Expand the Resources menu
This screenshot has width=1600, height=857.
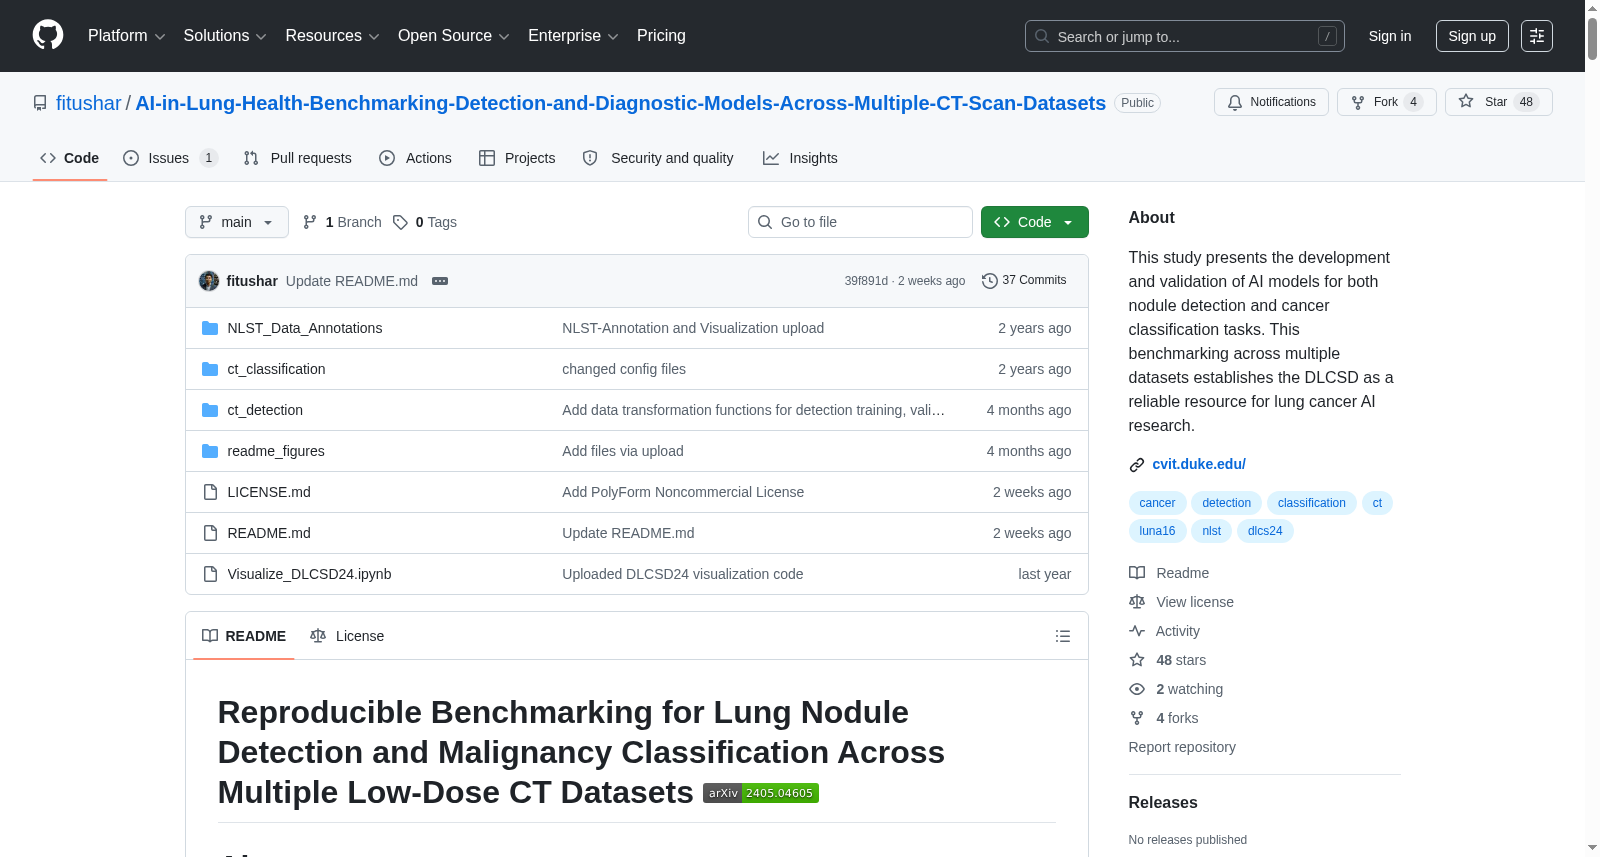(332, 36)
